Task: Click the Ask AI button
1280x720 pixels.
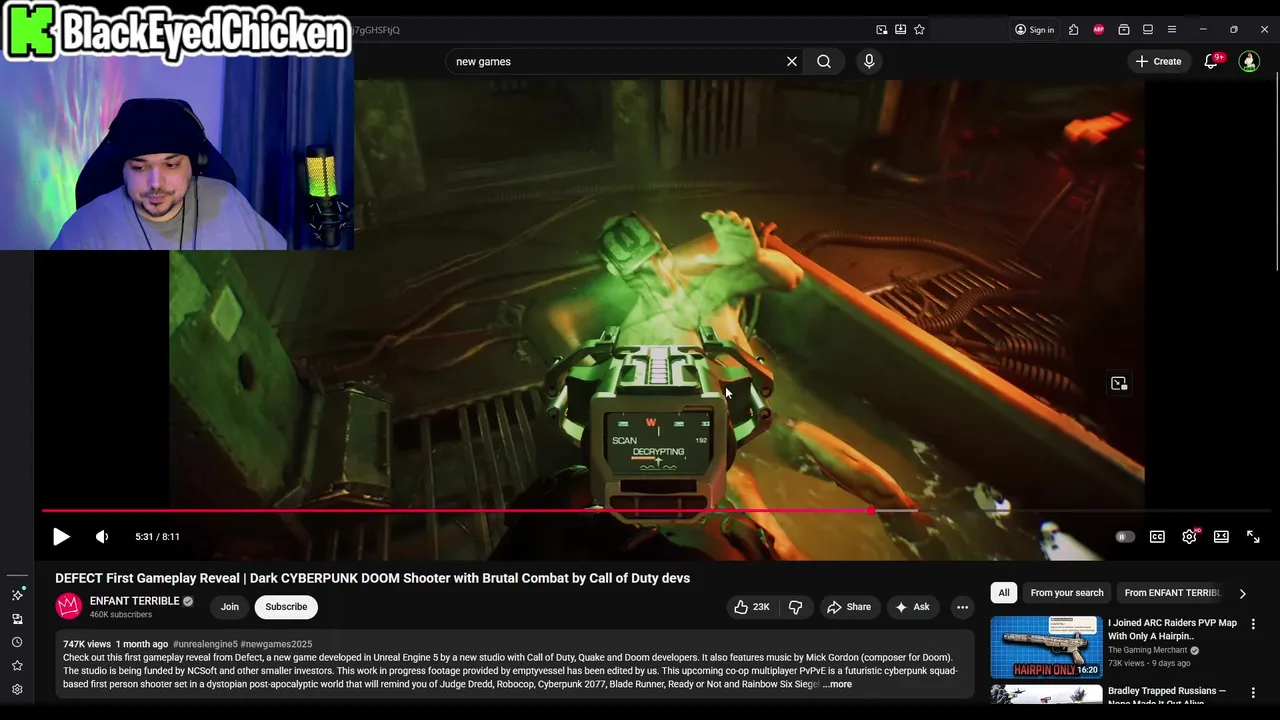Action: (x=912, y=607)
